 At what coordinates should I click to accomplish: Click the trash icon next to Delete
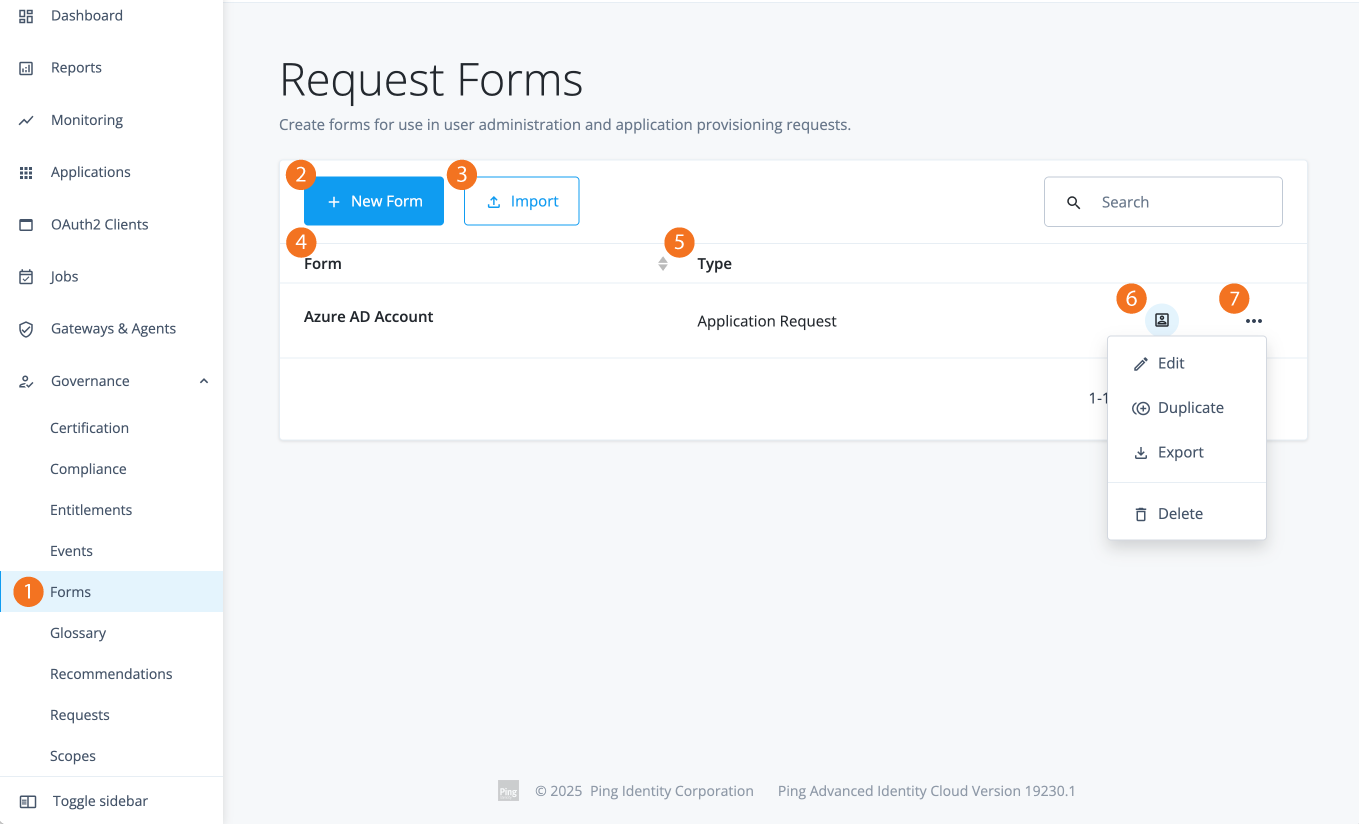(x=1141, y=513)
